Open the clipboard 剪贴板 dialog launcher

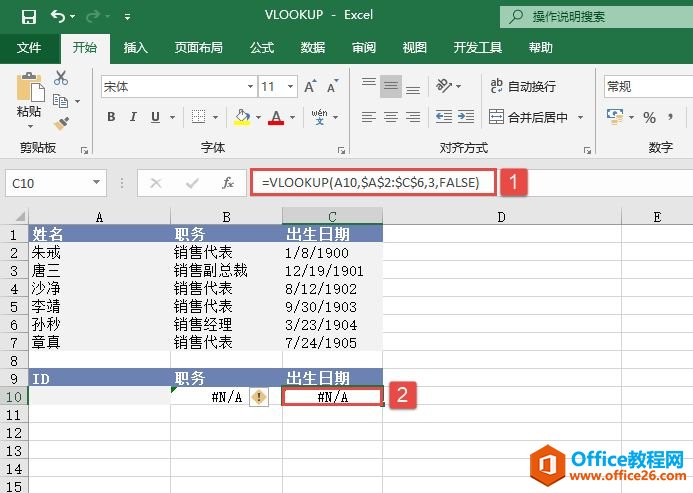click(84, 151)
